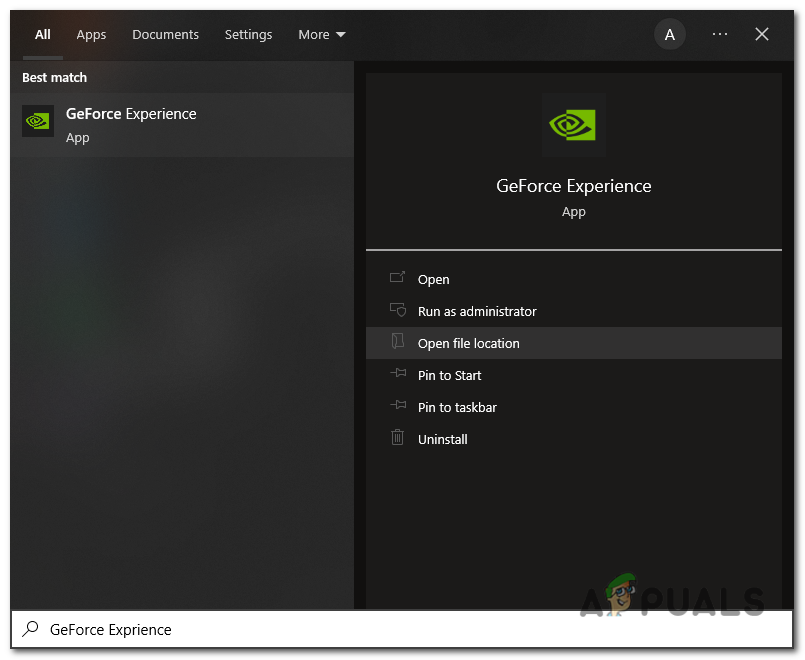The width and height of the screenshot is (805, 660).
Task: Click the Pin to Start pin icon
Action: (x=398, y=375)
